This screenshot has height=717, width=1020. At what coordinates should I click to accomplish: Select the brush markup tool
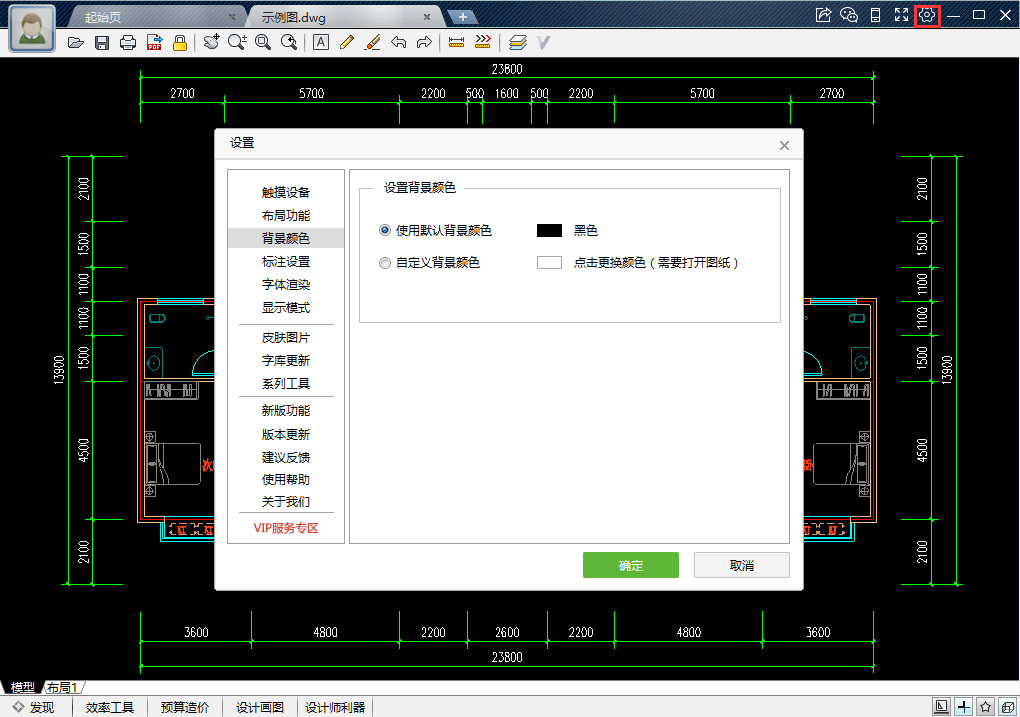pos(373,42)
